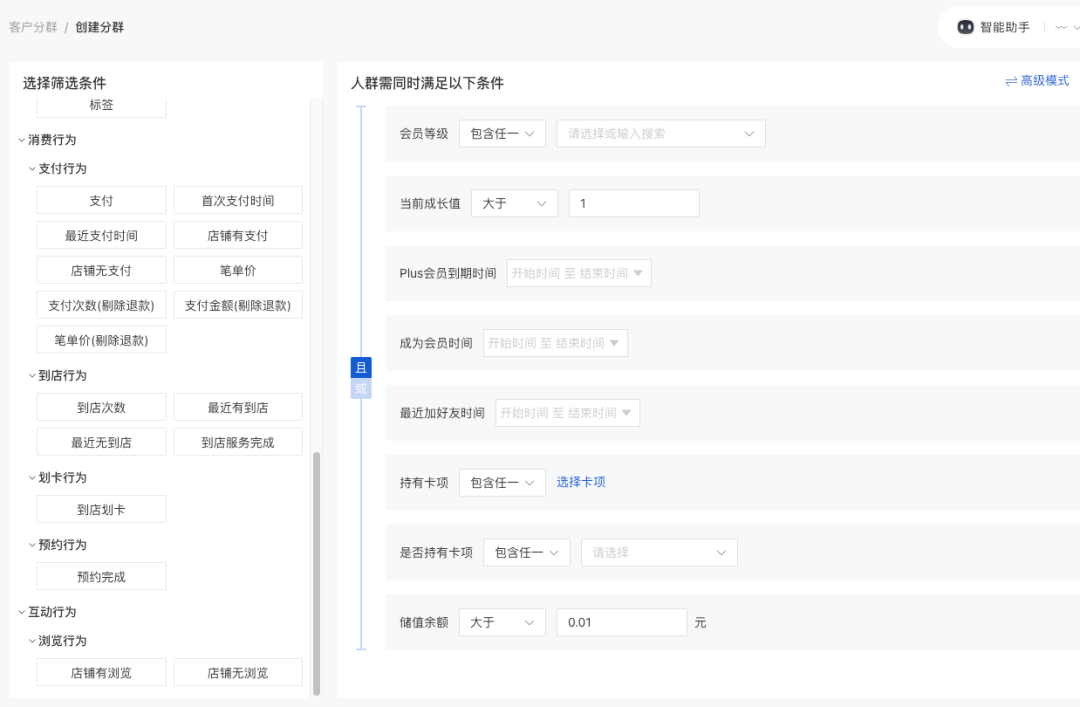This screenshot has height=707, width=1080.
Task: Open the 当前成长值 comparison dropdown showing 大于
Action: click(514, 203)
